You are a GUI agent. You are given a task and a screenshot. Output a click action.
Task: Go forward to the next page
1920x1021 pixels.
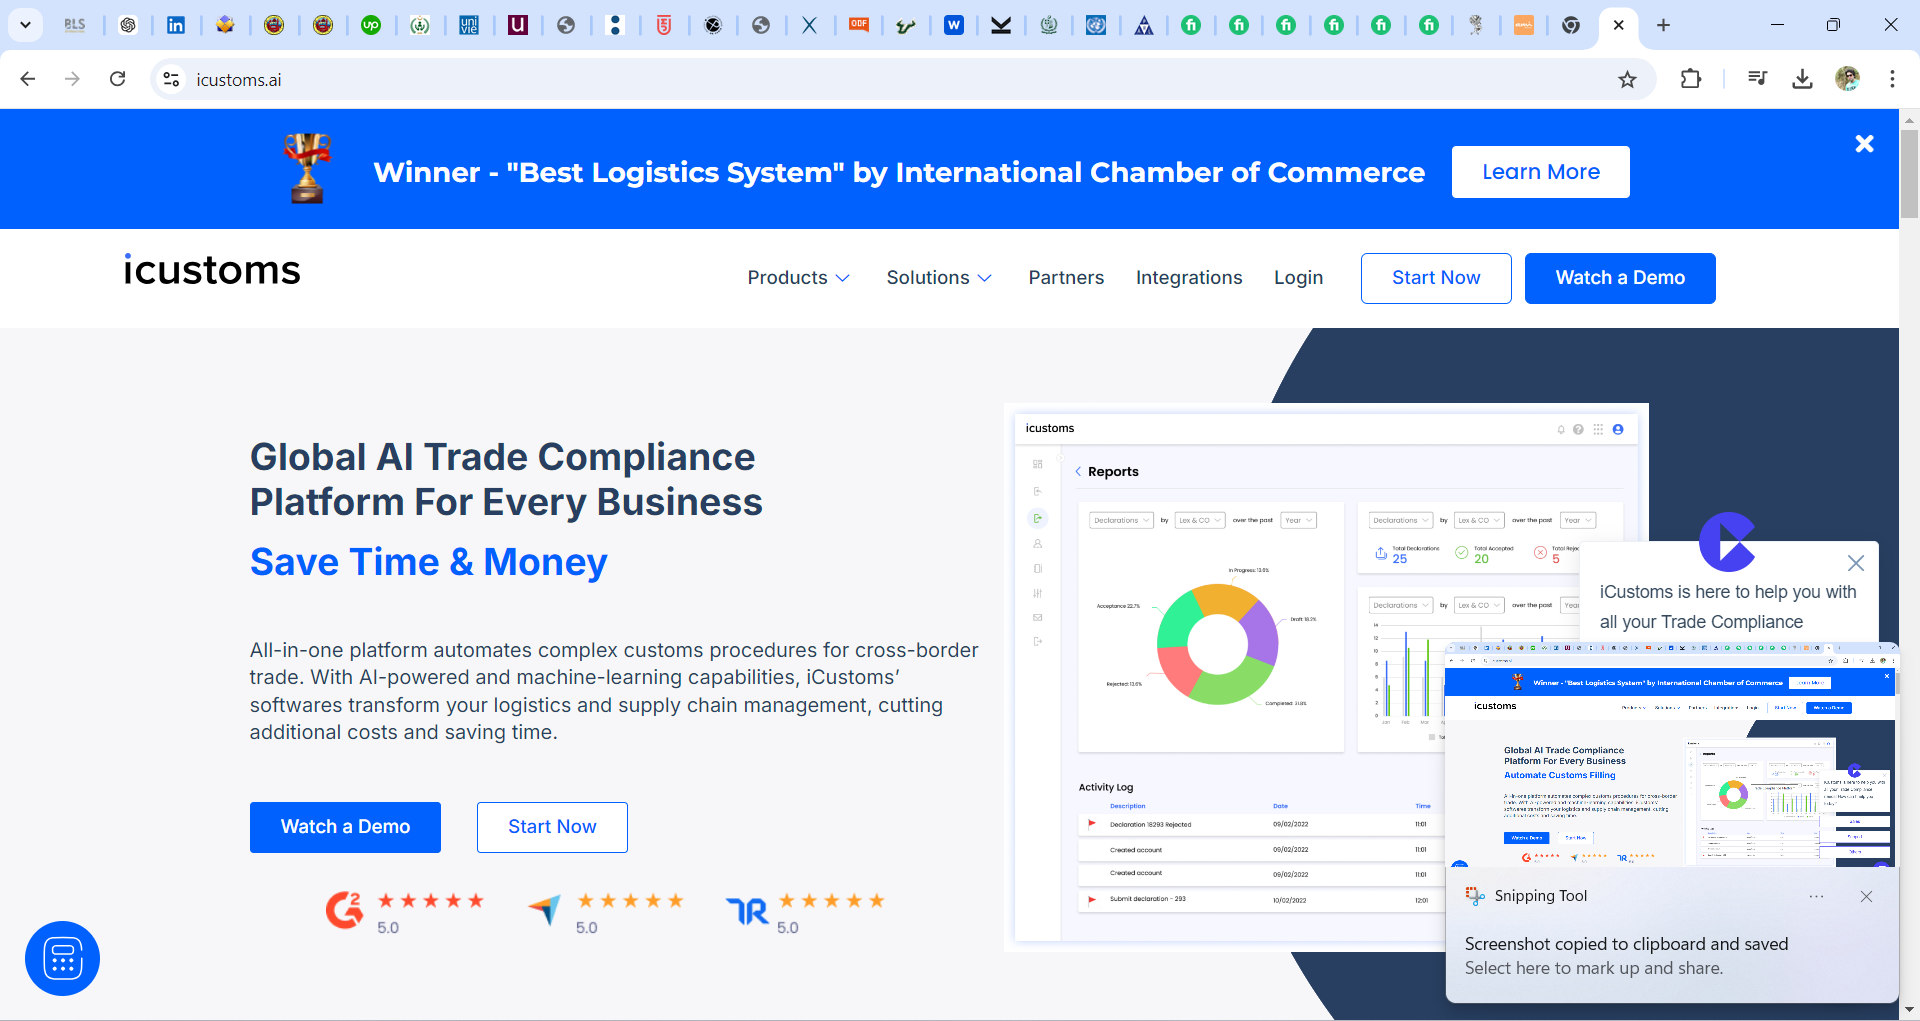(72, 79)
